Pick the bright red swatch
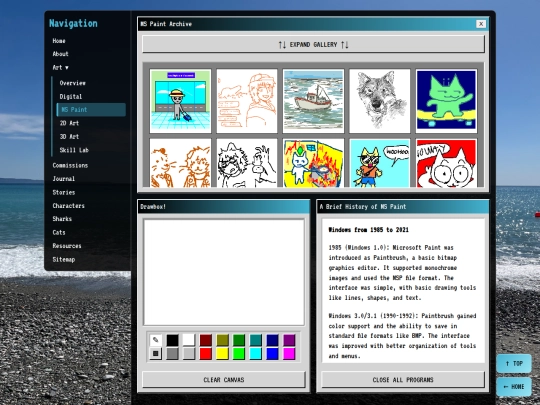 pos(206,353)
